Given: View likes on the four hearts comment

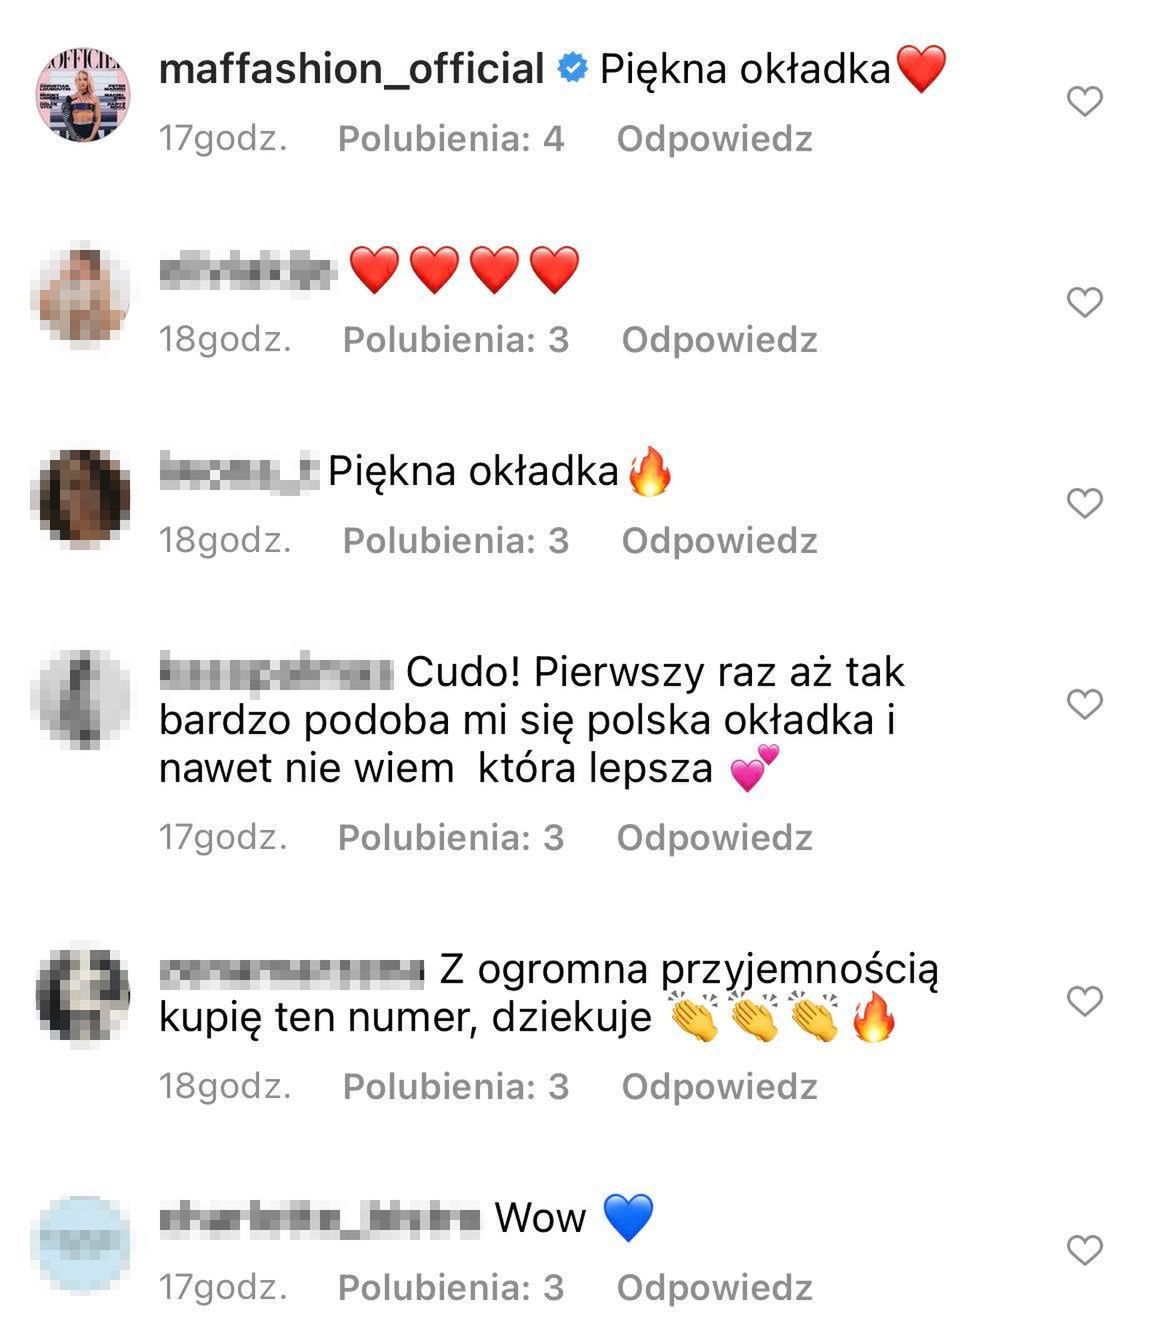Looking at the screenshot, I should point(456,340).
